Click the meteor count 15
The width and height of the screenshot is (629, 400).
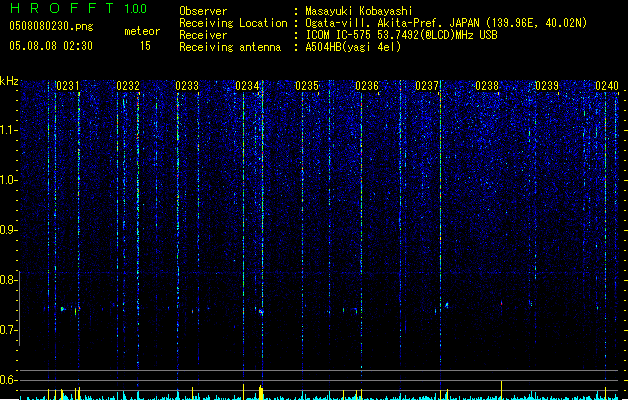pos(145,46)
